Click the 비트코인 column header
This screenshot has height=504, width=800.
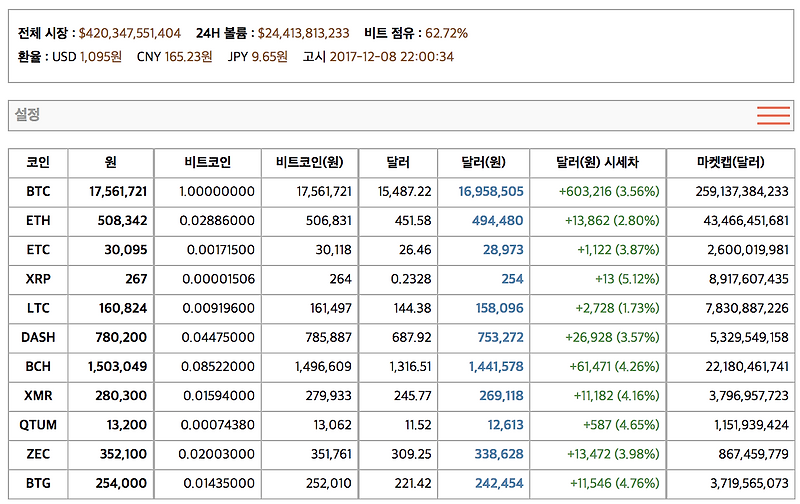pos(208,162)
